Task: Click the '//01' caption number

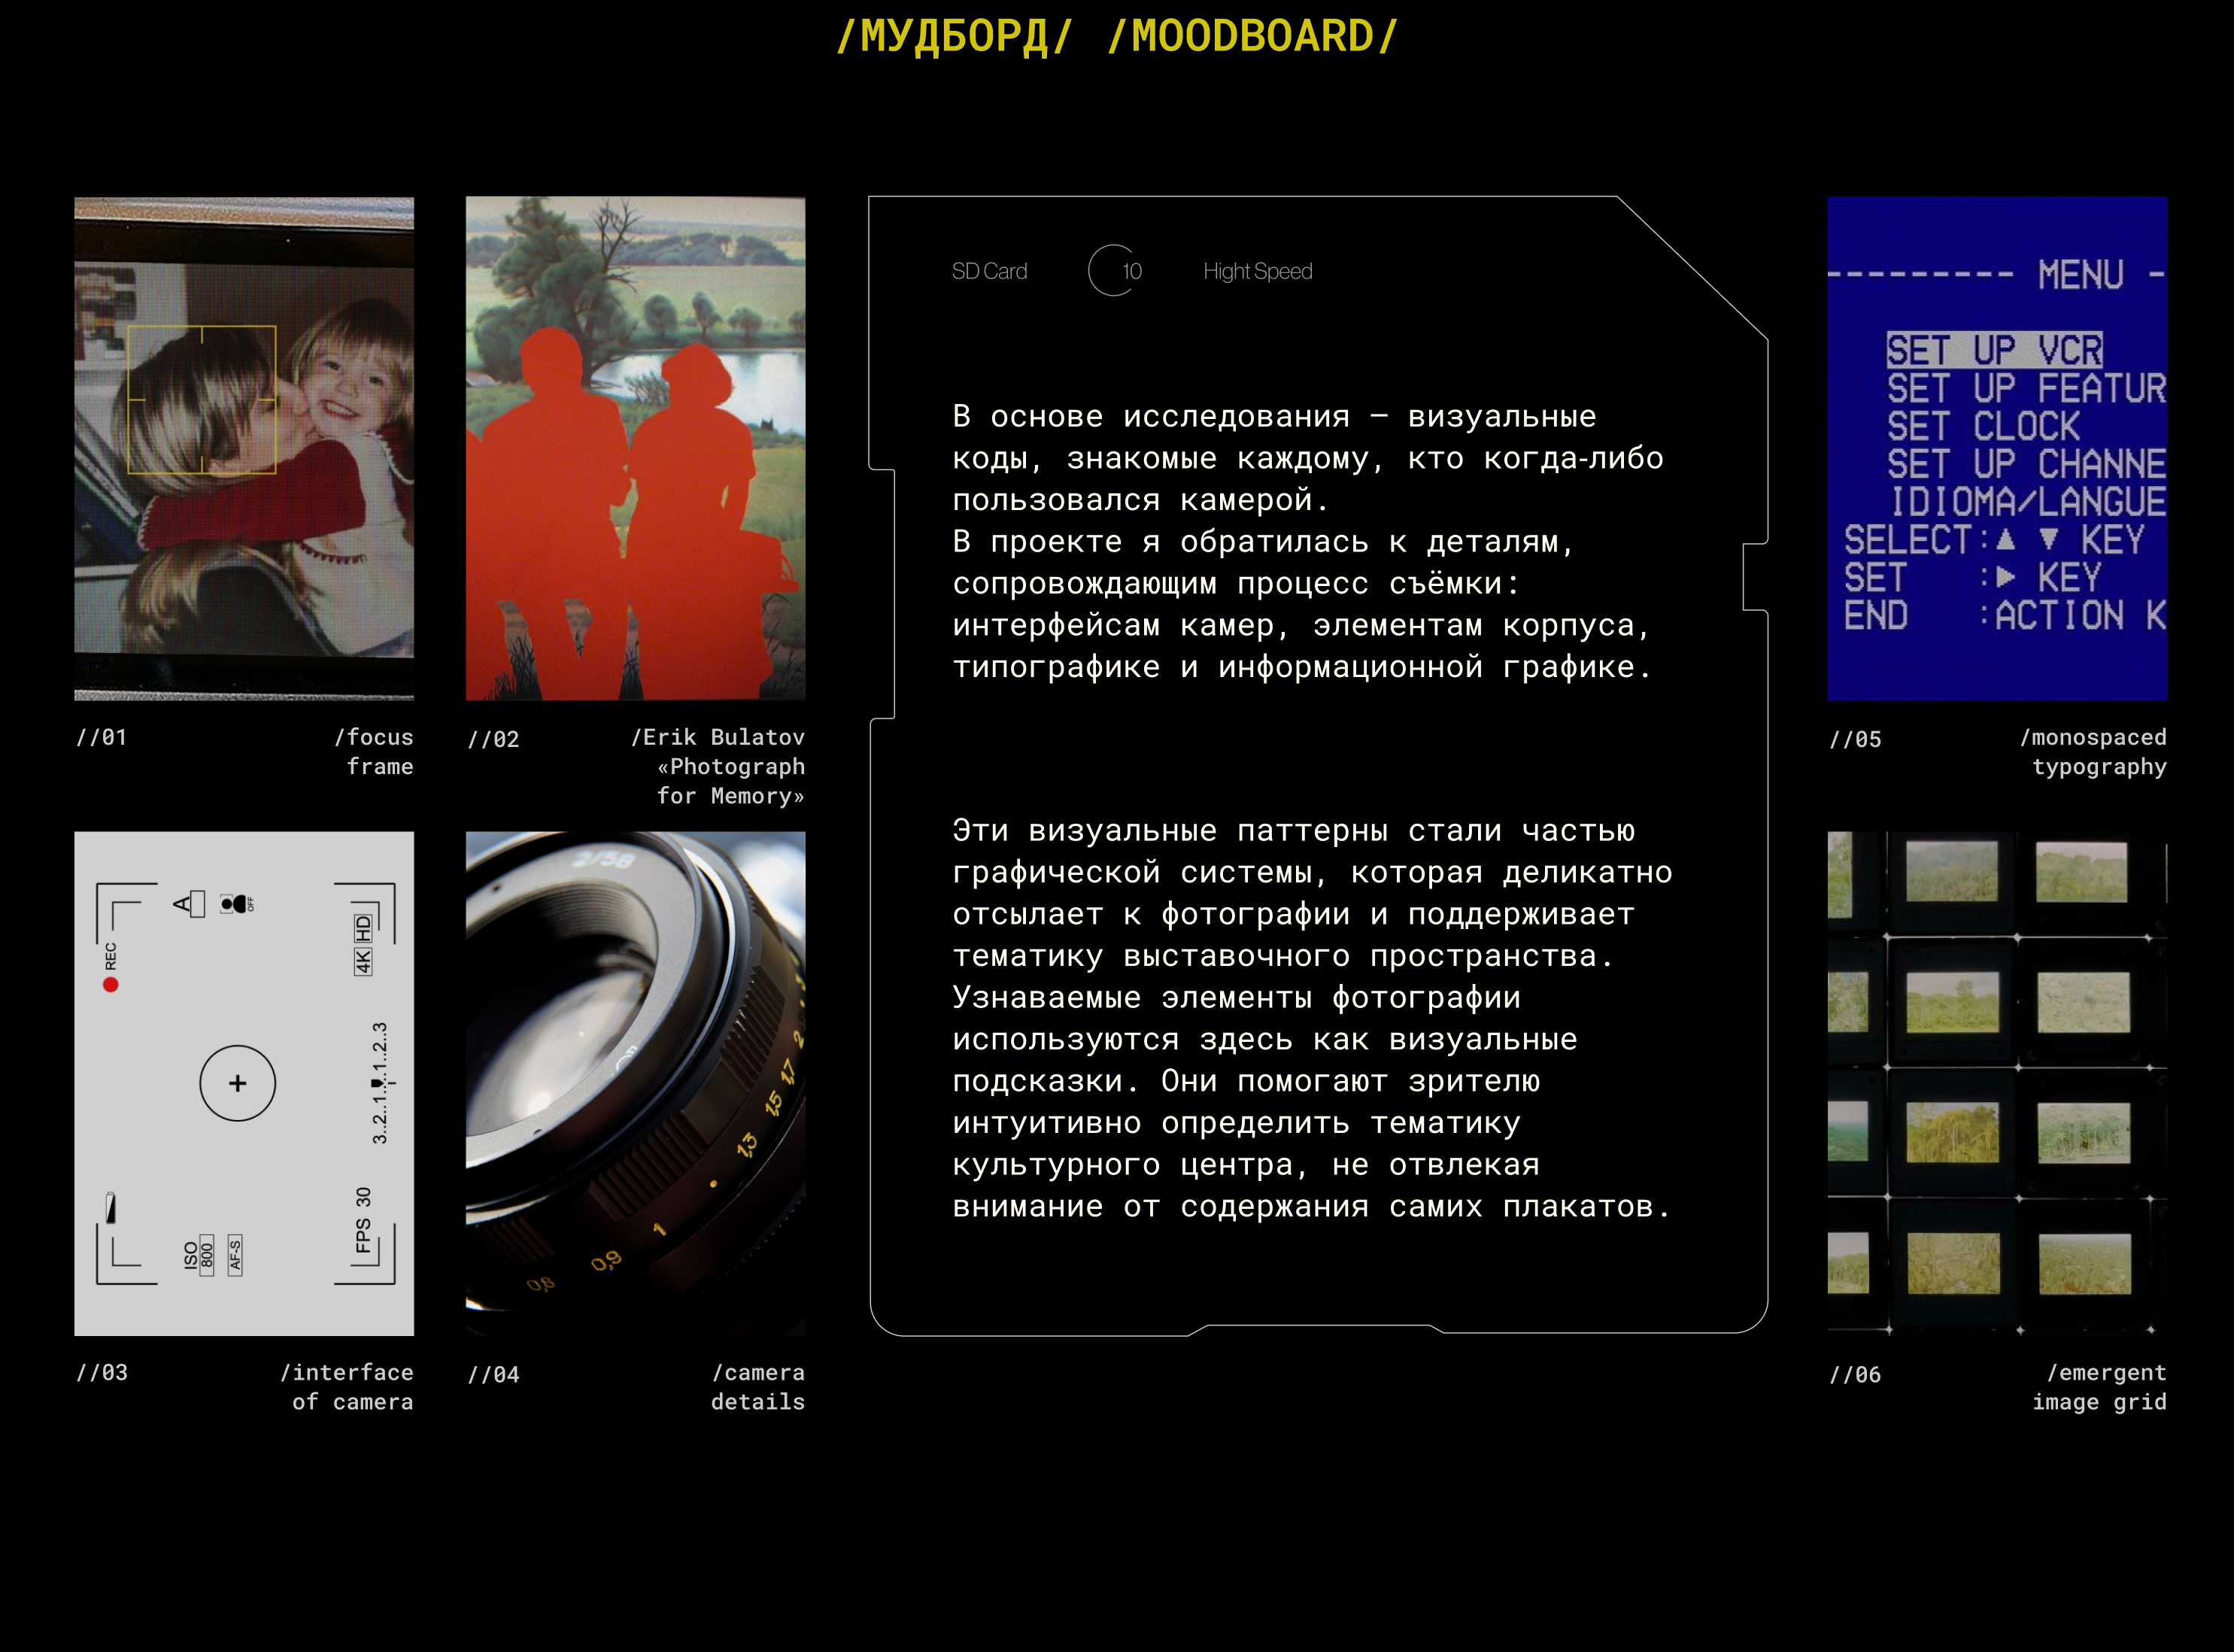Action: coord(102,737)
